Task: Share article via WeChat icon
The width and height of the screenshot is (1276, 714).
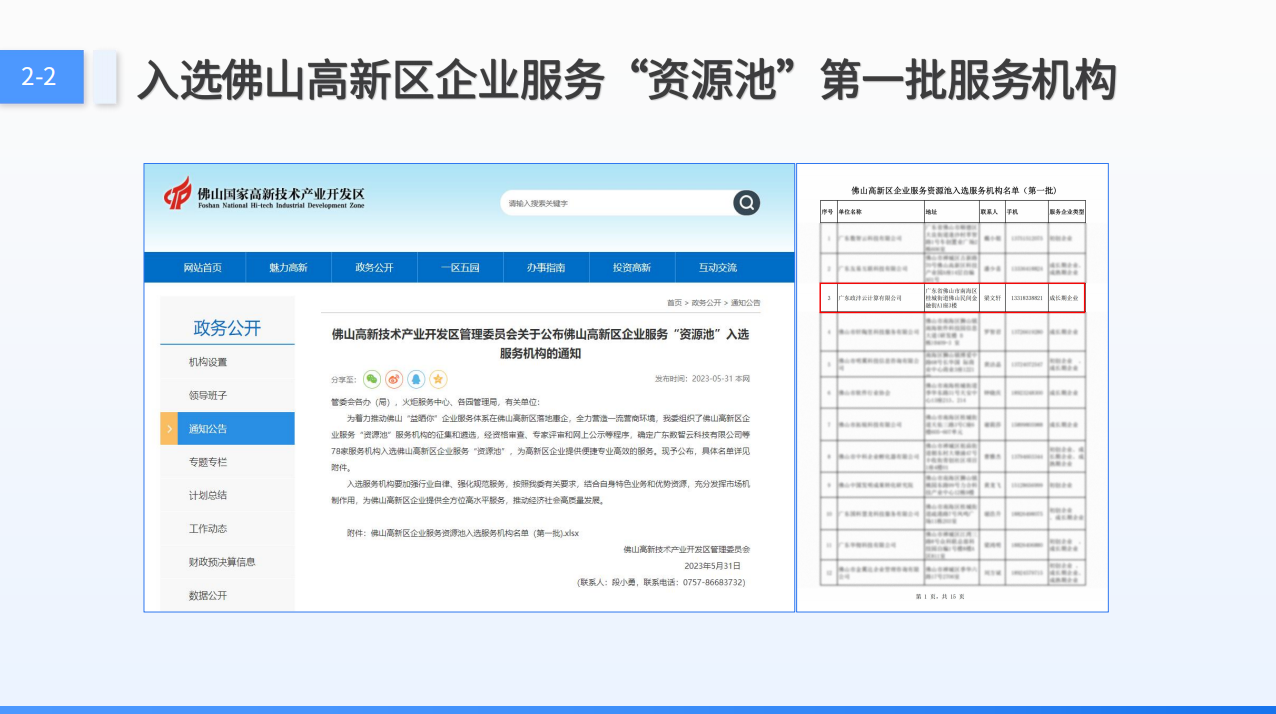Action: coord(372,379)
